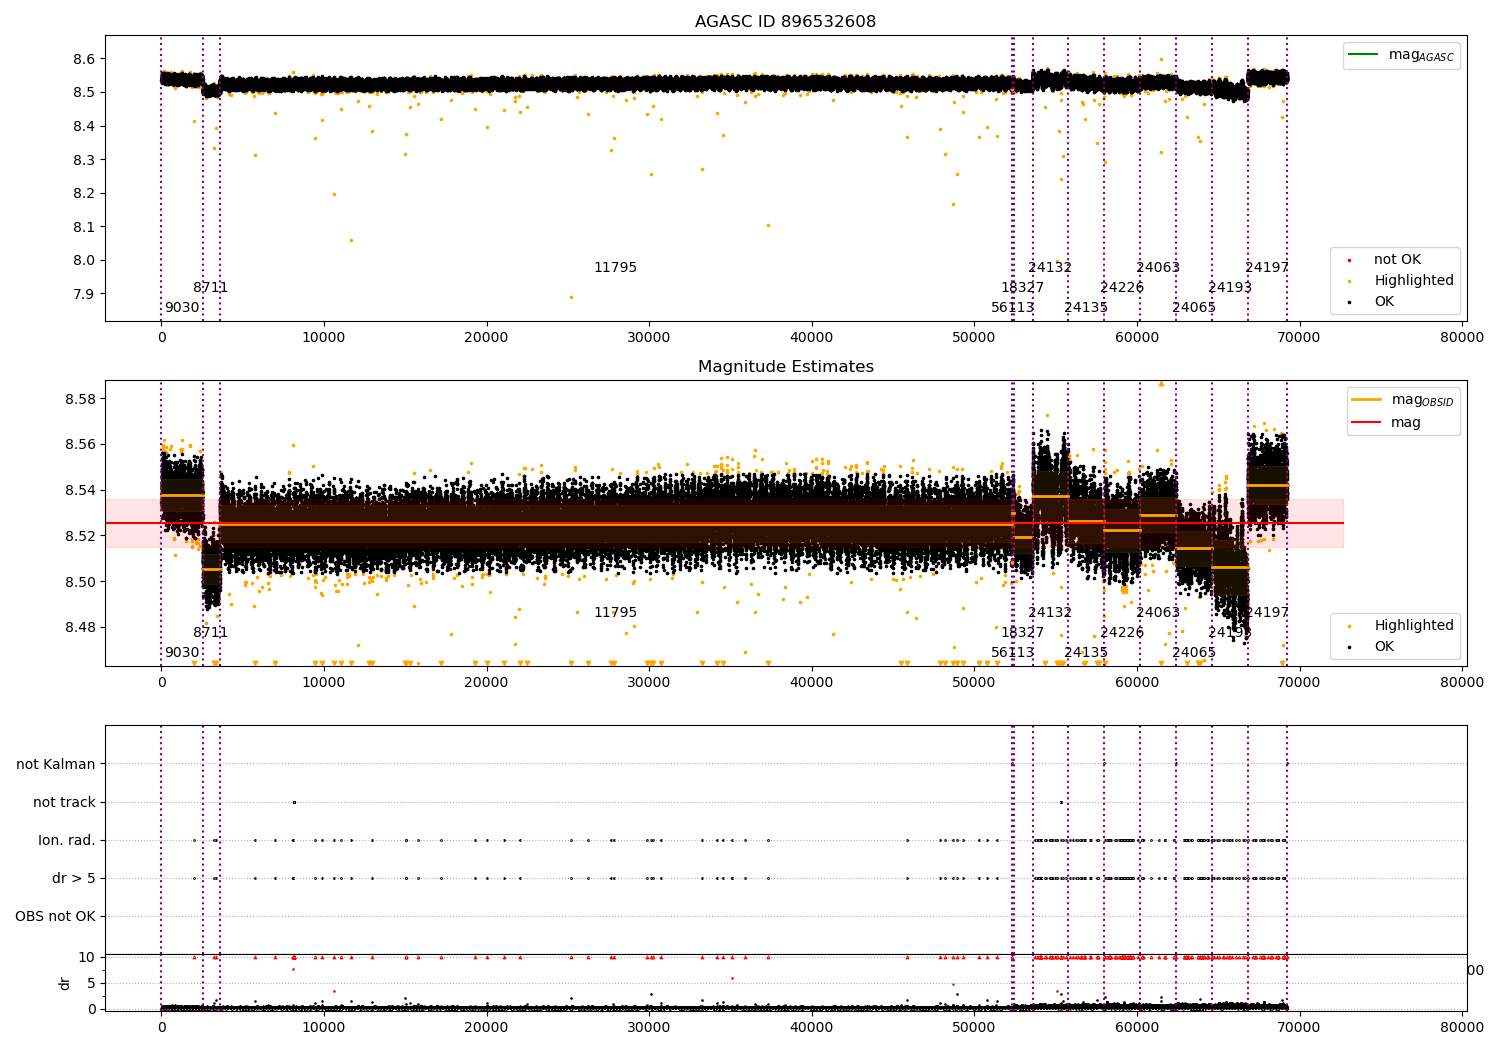Click the 'not track' axis label
The image size is (1500, 1050).
coord(64,802)
